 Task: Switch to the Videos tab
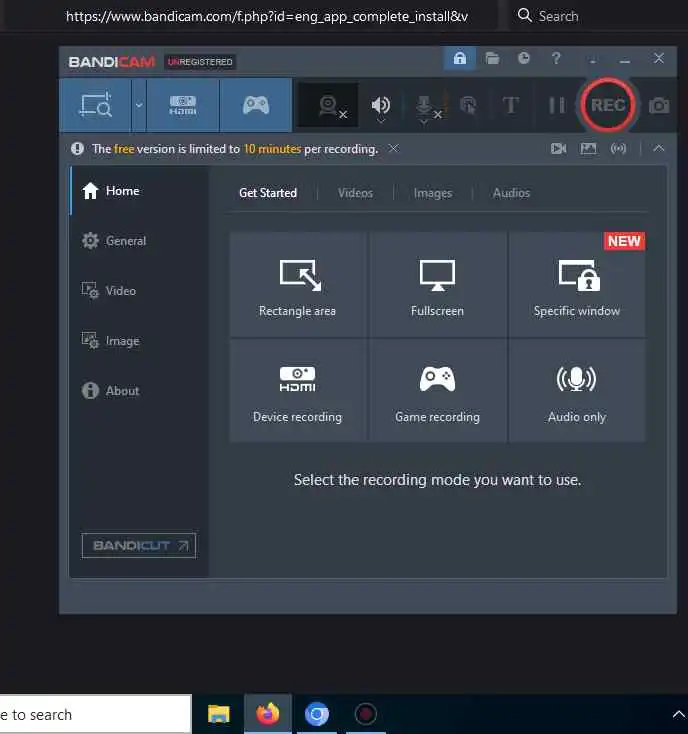point(355,193)
